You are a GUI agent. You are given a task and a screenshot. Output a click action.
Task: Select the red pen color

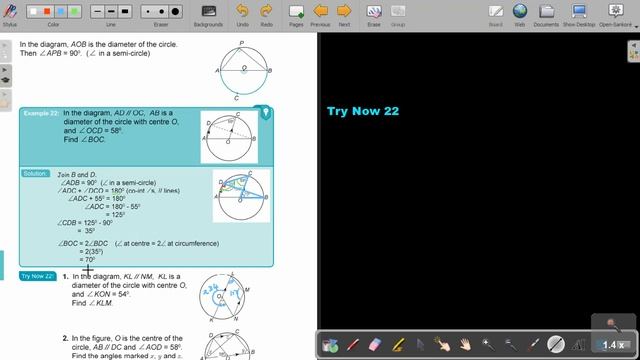[47, 11]
